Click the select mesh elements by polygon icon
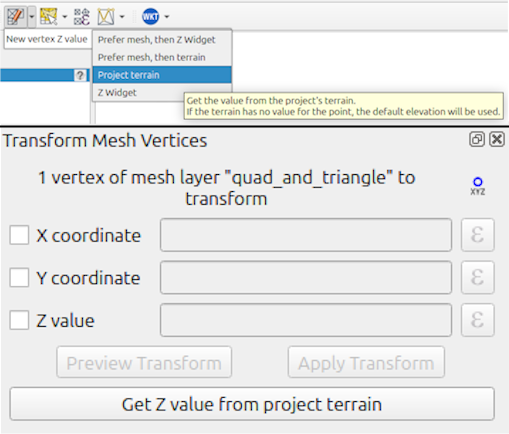The image size is (509, 434). (x=49, y=17)
